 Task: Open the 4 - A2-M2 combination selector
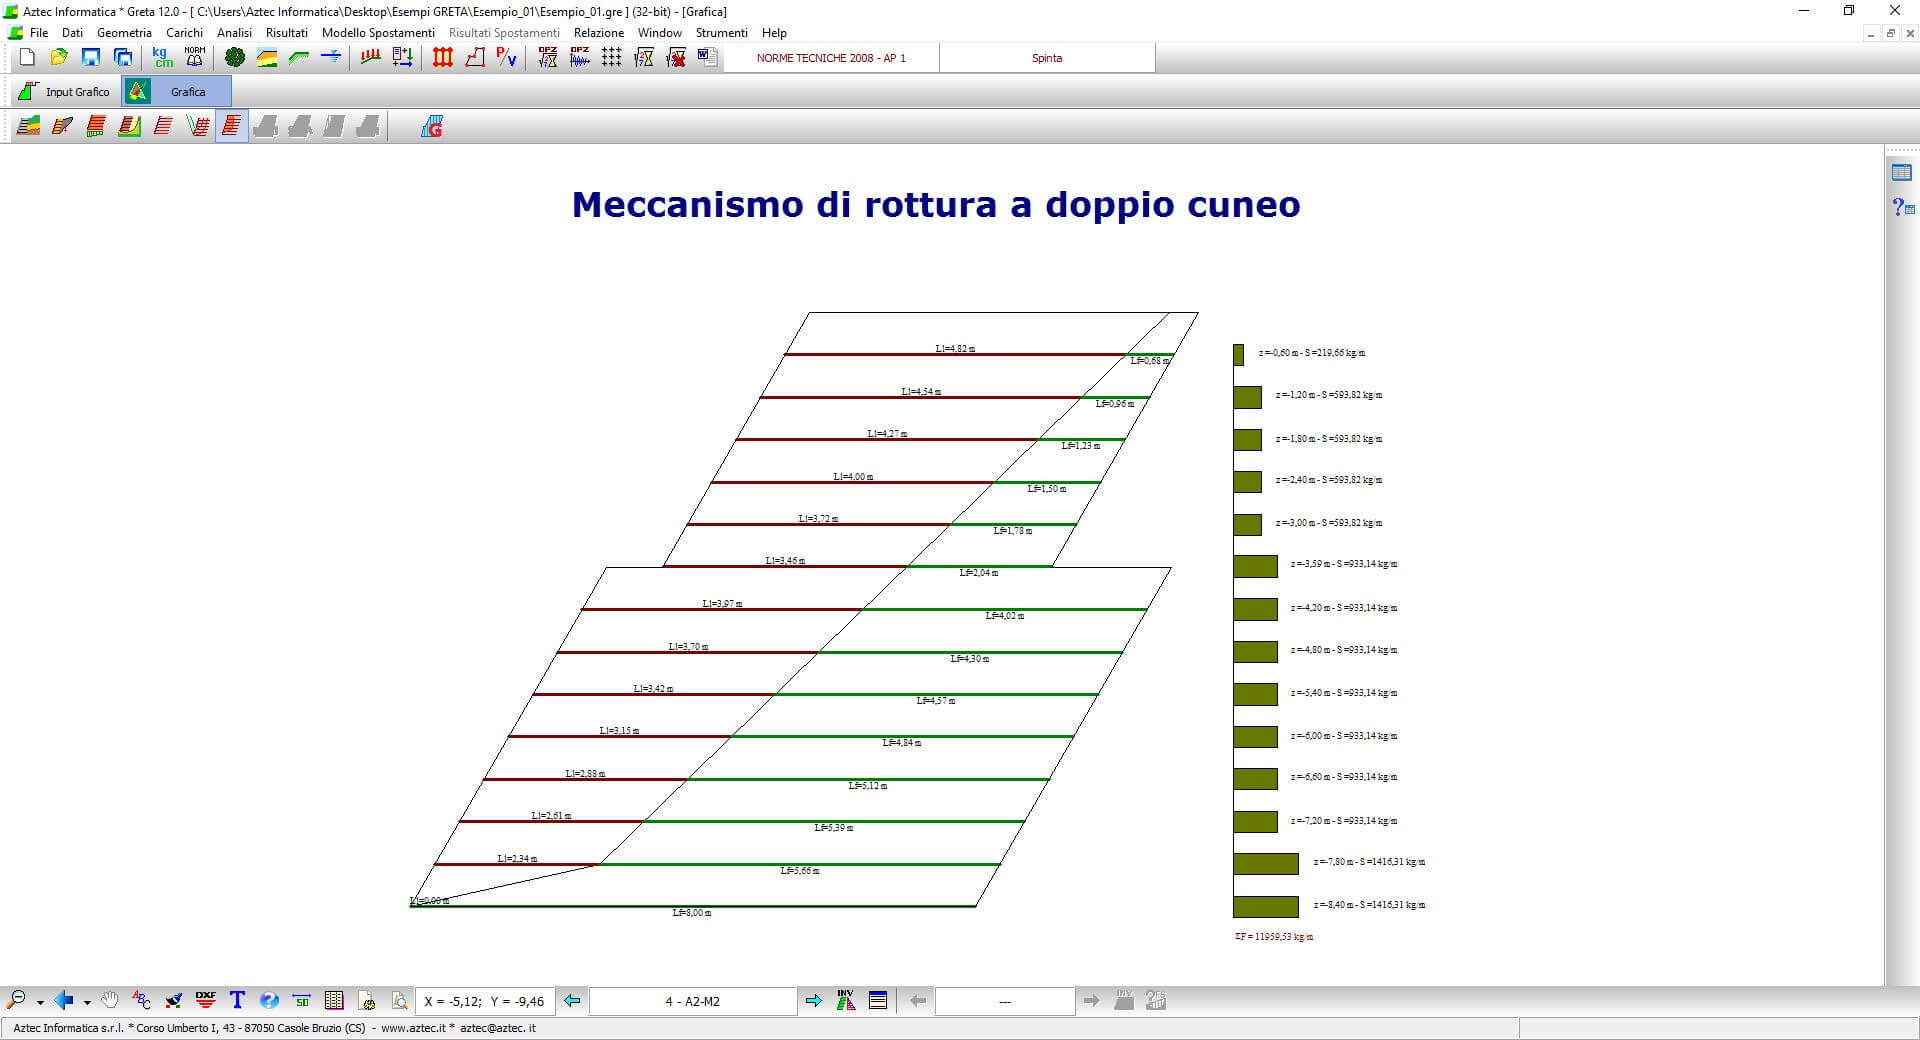(692, 1001)
